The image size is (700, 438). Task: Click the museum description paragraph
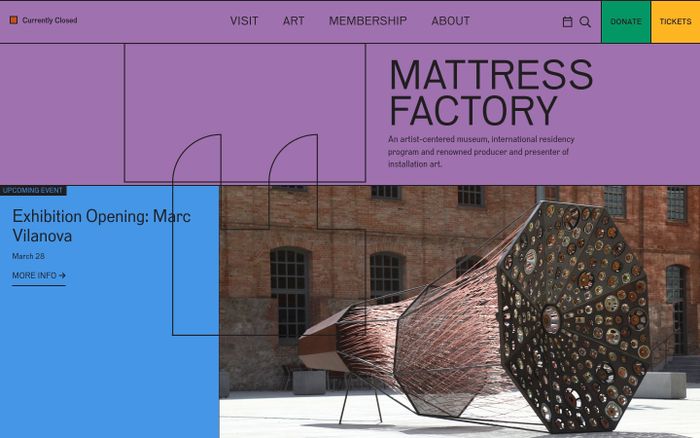(481, 152)
